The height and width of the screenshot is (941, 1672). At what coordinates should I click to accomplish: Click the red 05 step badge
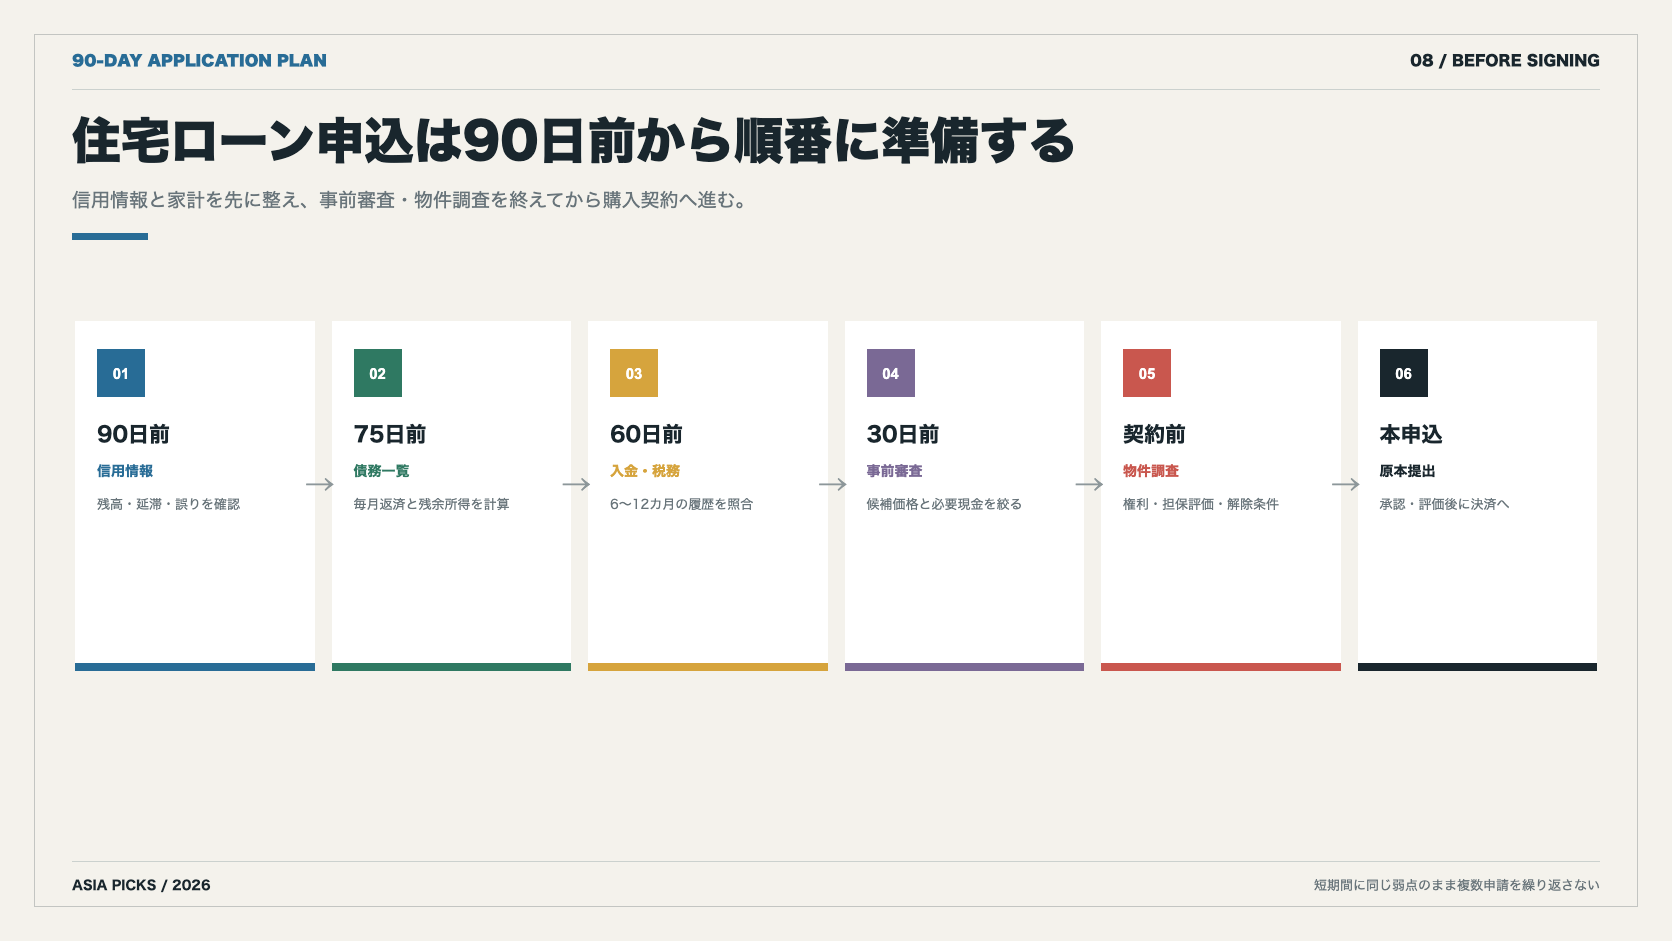click(1147, 373)
